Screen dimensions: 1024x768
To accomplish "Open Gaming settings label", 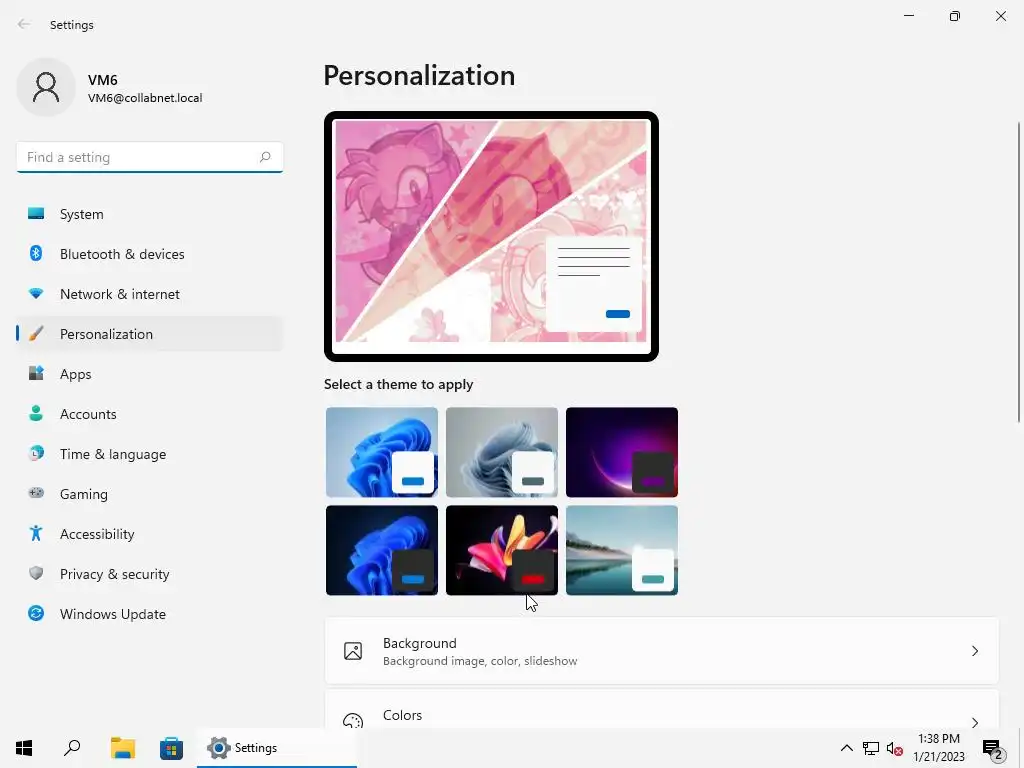I will 84,494.
